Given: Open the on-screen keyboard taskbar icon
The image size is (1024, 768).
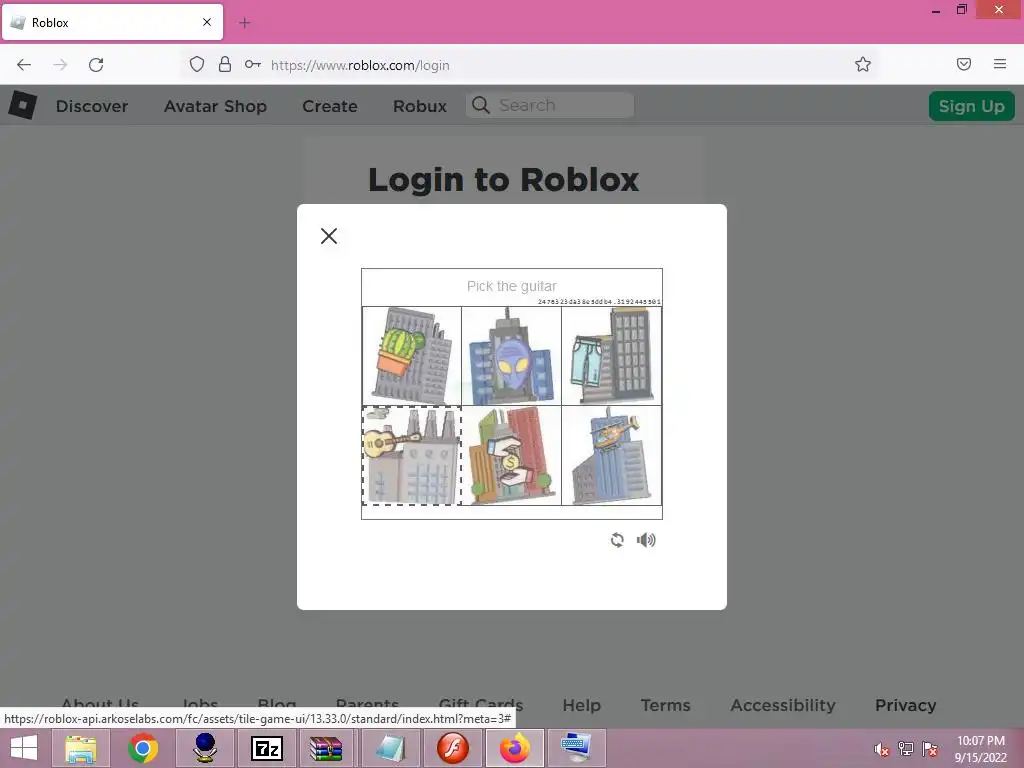Looking at the screenshot, I should (x=576, y=748).
